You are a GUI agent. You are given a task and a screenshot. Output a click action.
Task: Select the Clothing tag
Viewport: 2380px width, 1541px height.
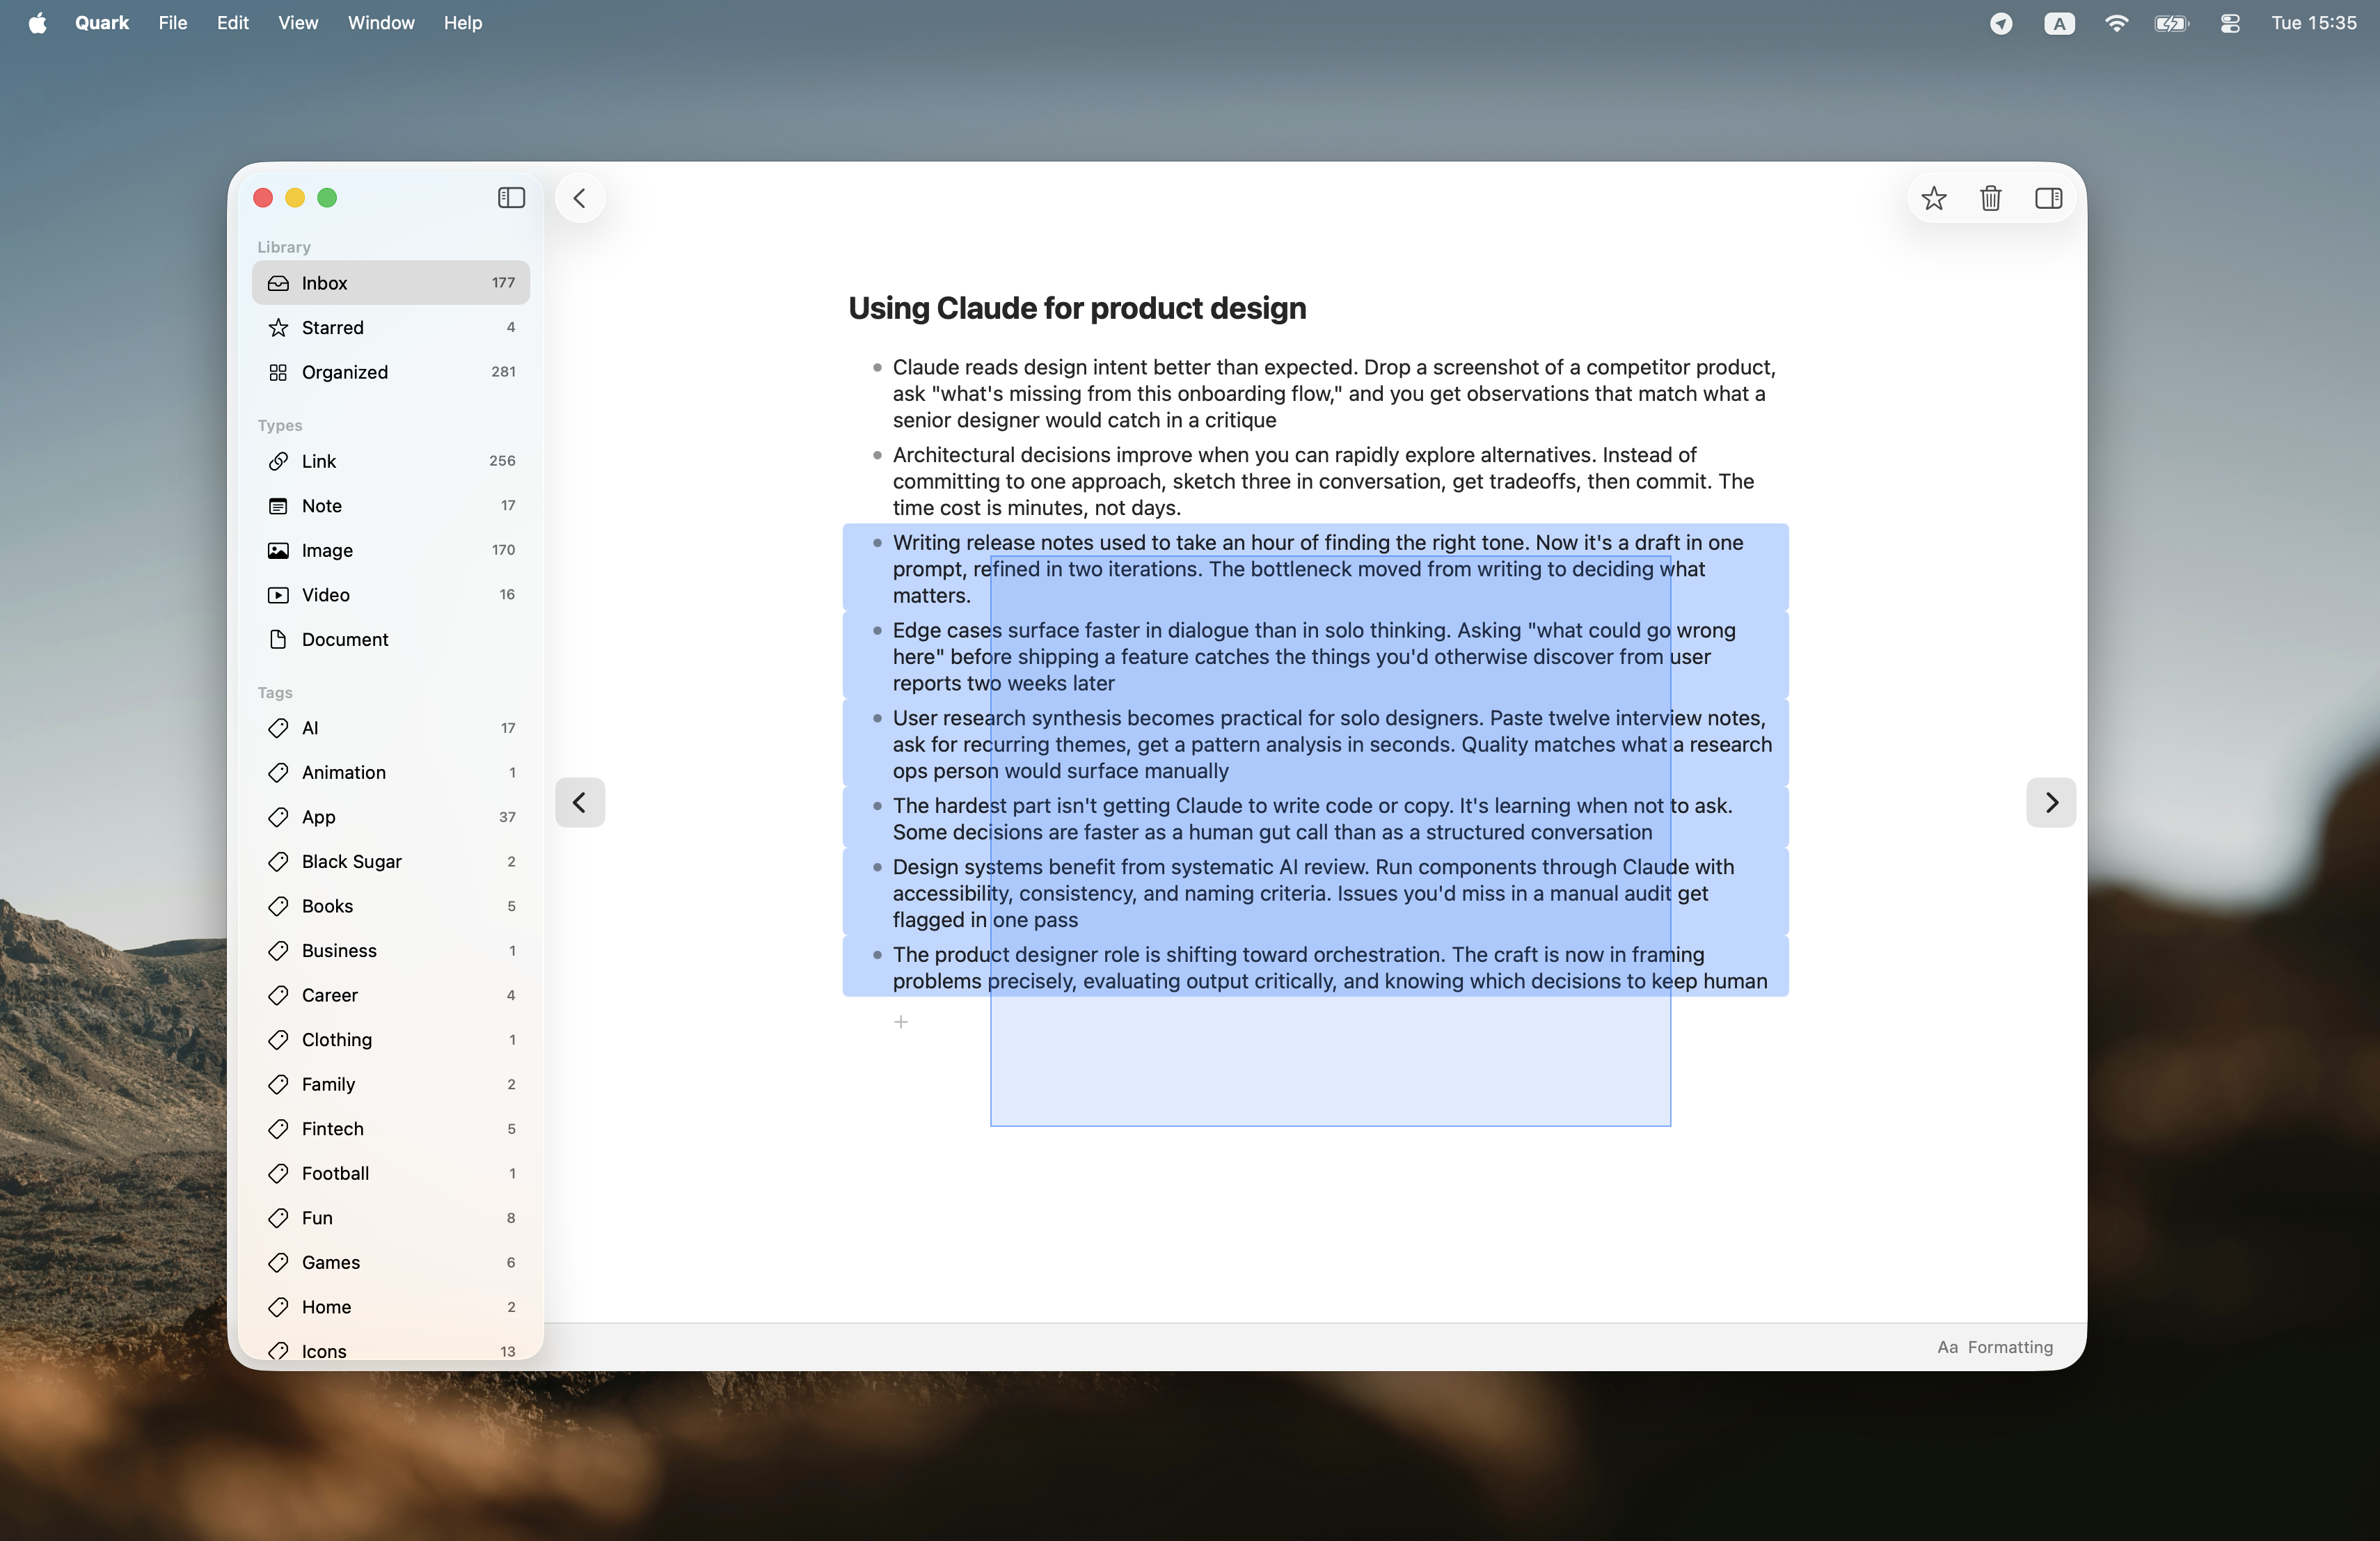click(391, 1039)
